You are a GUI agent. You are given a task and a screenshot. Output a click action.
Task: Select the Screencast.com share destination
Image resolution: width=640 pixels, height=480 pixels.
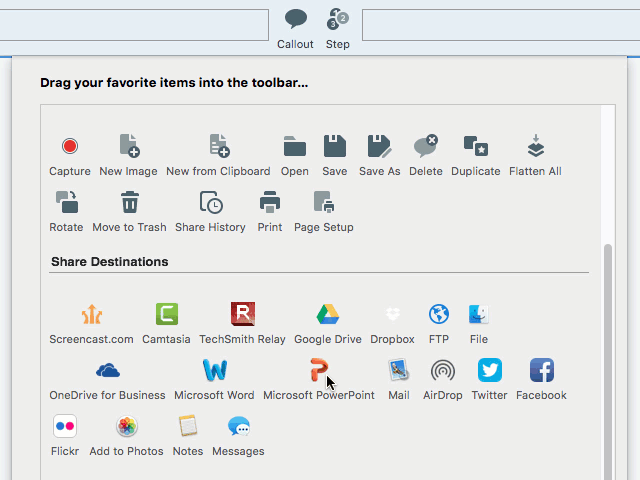[92, 314]
